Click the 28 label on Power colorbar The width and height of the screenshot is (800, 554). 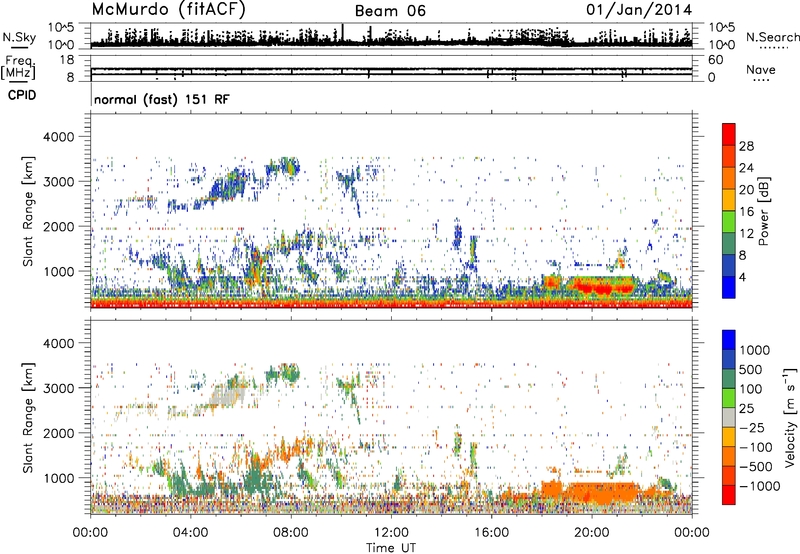tap(746, 146)
